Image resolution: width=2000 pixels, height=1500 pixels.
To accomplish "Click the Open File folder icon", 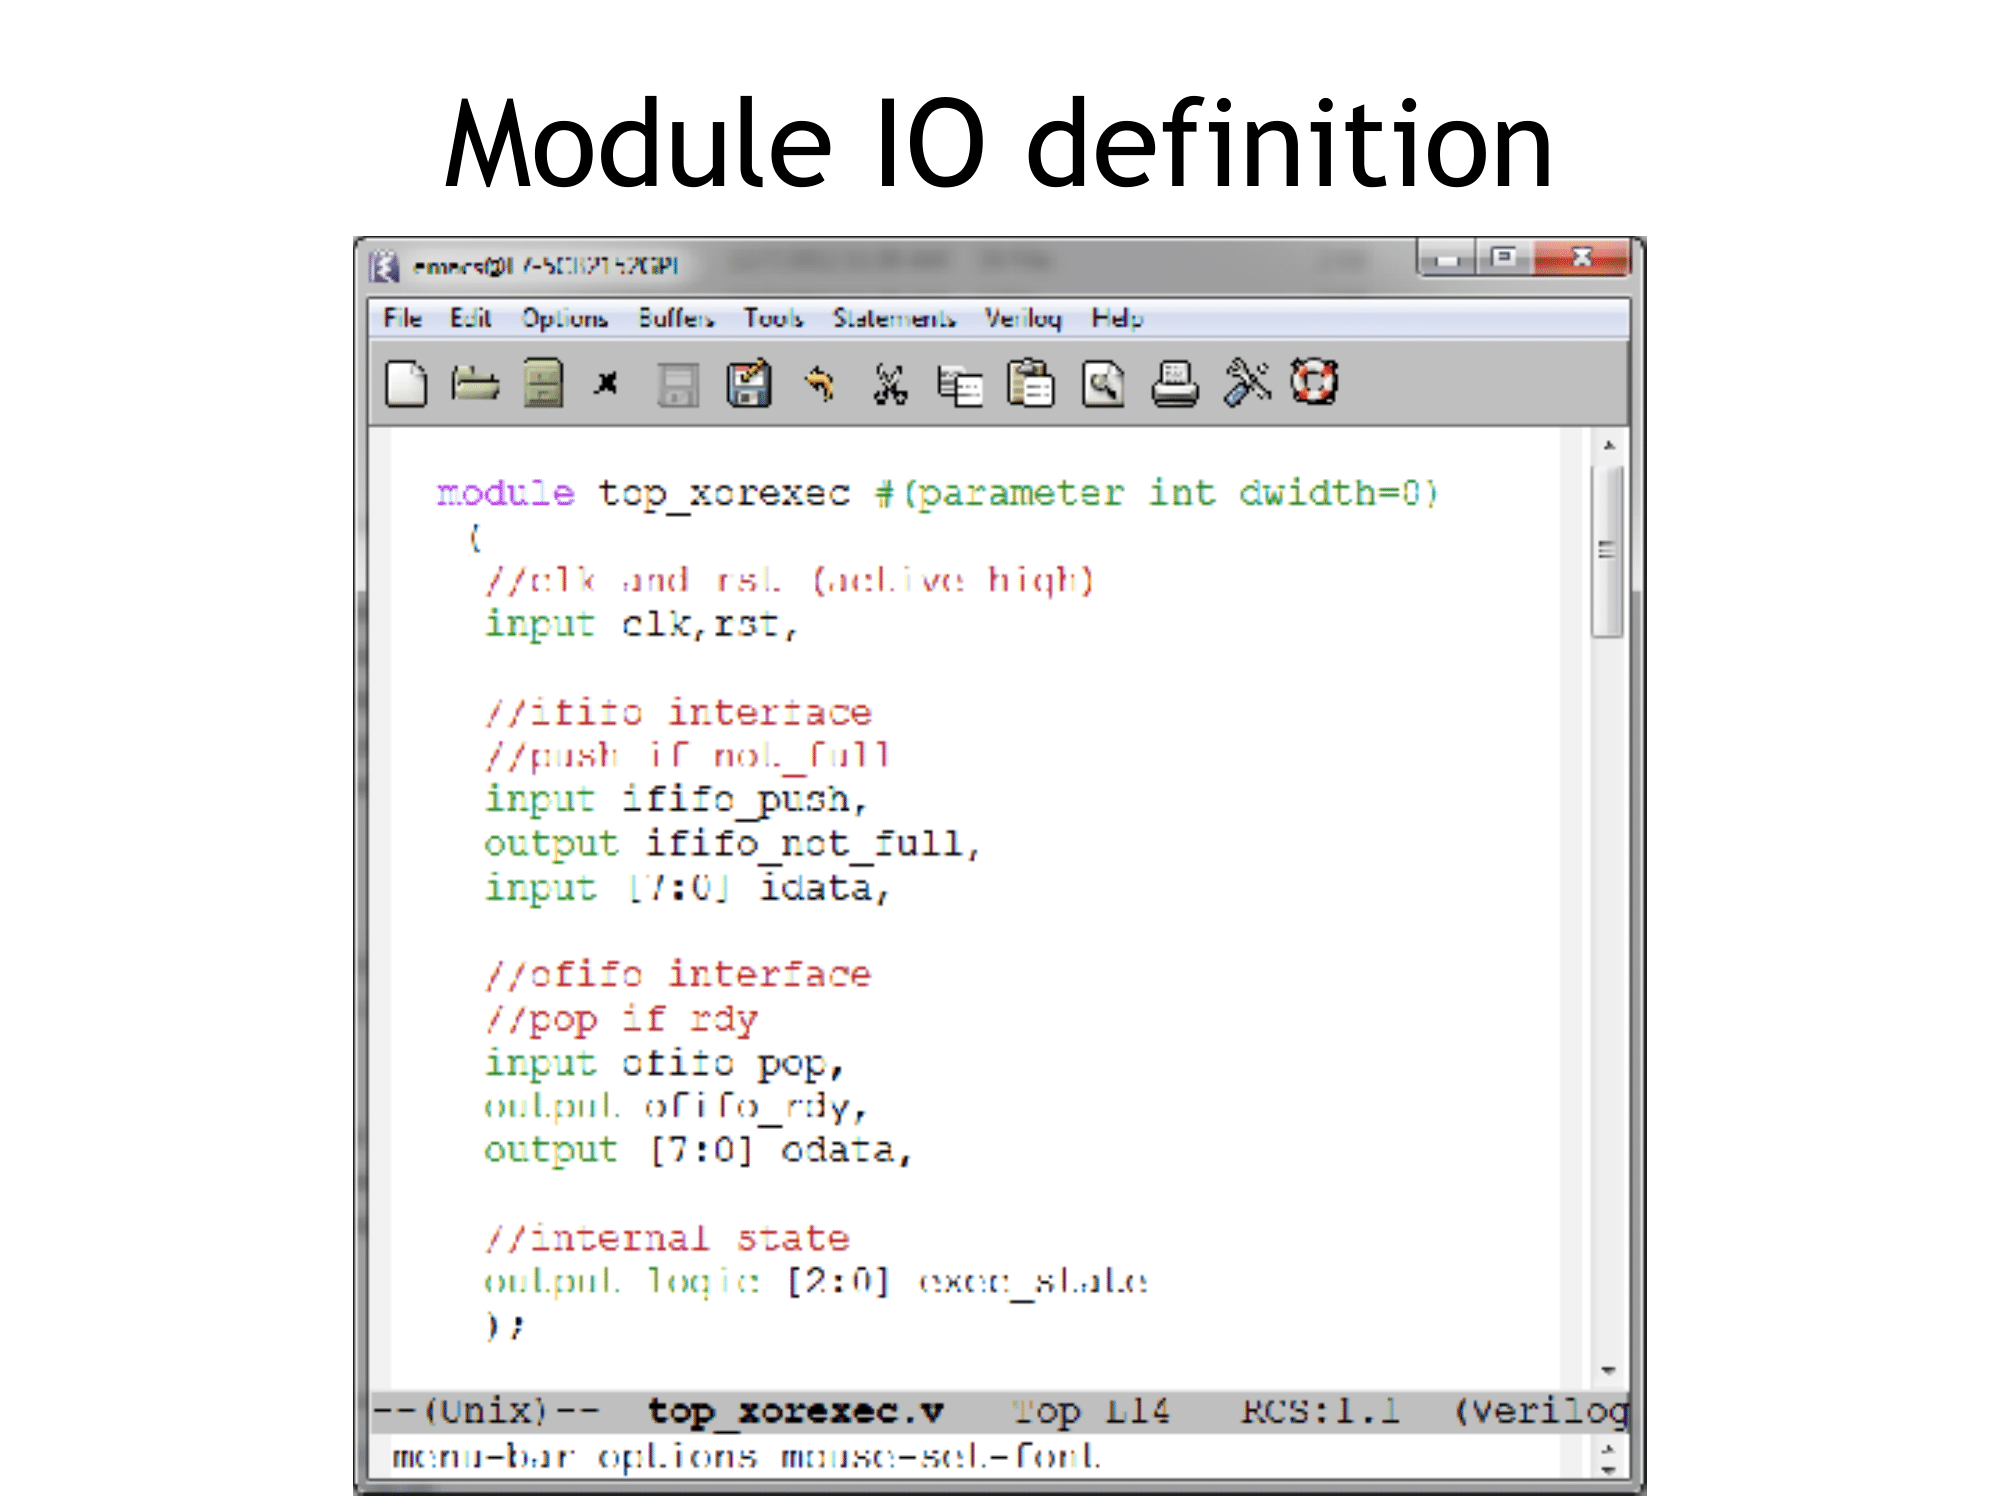I will pos(474,383).
